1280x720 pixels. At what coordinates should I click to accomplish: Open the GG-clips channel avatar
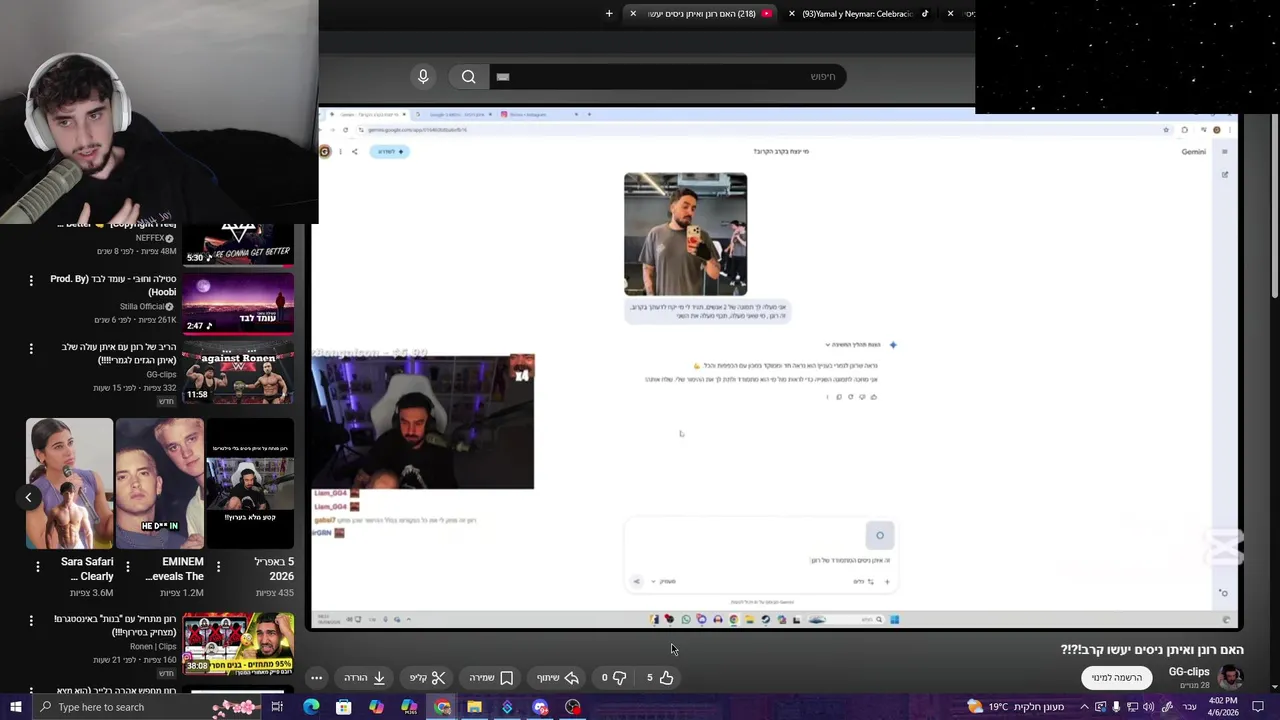[x=1231, y=677]
